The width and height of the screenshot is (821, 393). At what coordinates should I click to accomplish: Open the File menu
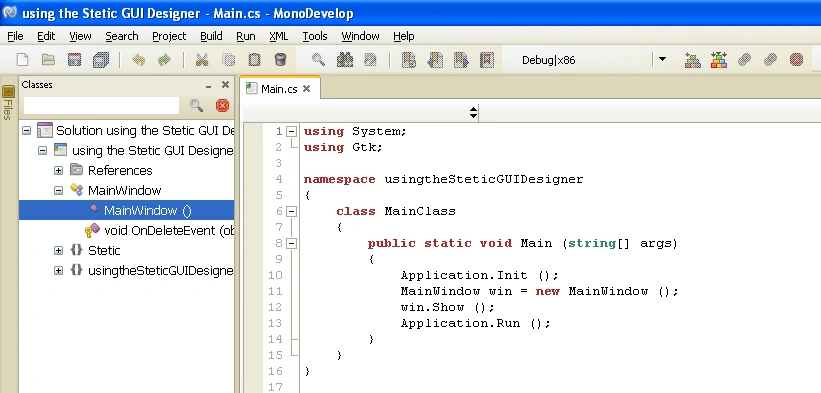15,36
